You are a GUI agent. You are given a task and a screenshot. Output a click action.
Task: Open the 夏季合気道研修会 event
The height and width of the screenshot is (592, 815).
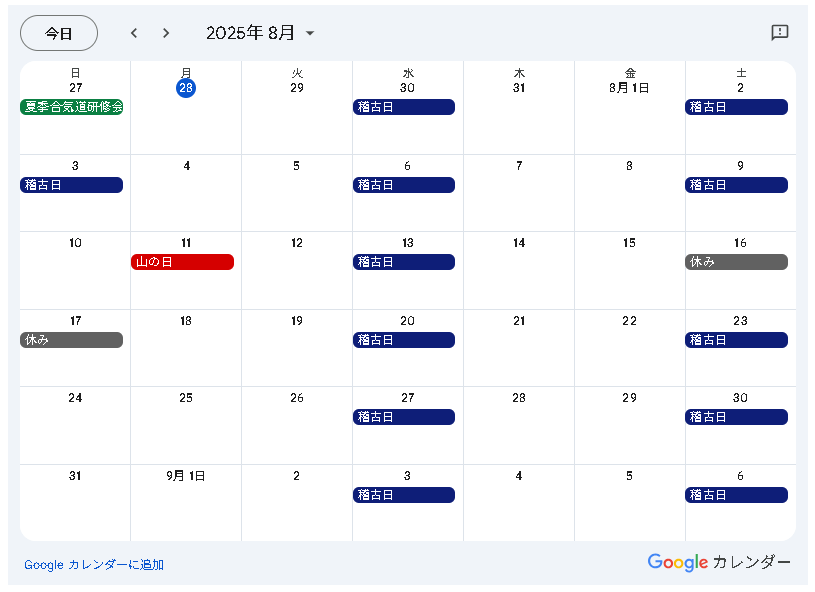click(x=72, y=107)
